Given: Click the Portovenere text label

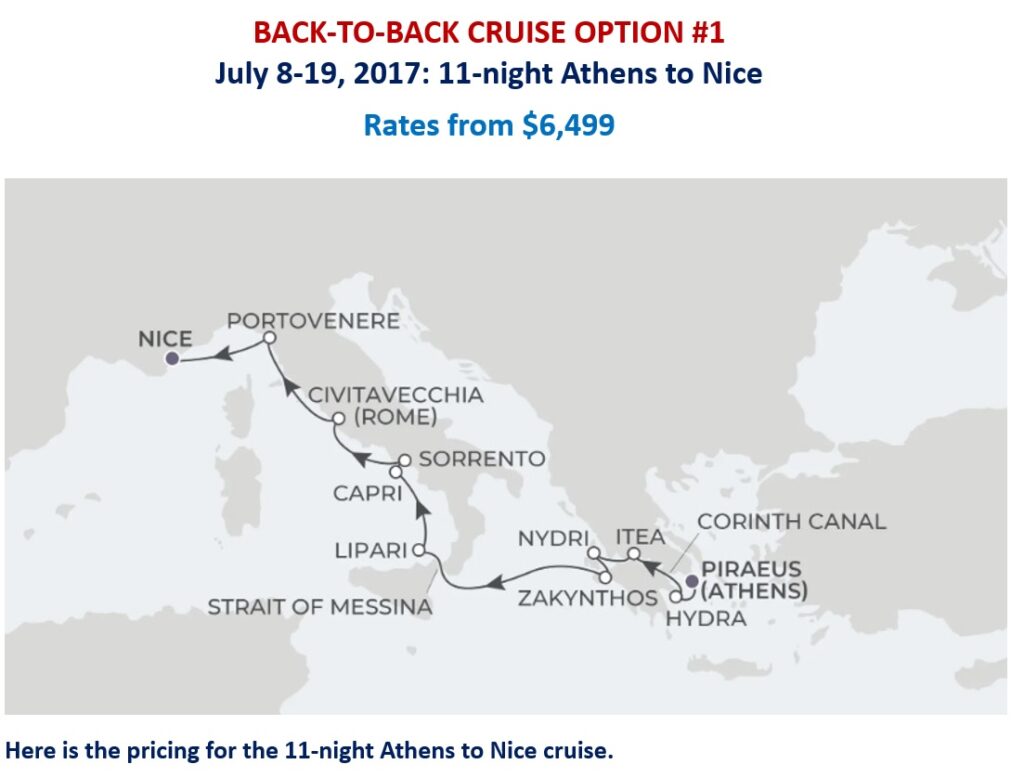Looking at the screenshot, I should tap(313, 321).
